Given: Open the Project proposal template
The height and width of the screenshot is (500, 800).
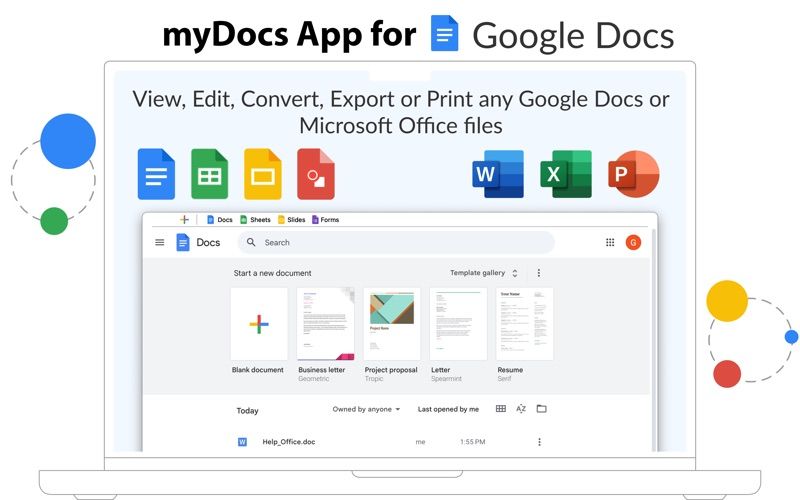Looking at the screenshot, I should pyautogui.click(x=392, y=324).
